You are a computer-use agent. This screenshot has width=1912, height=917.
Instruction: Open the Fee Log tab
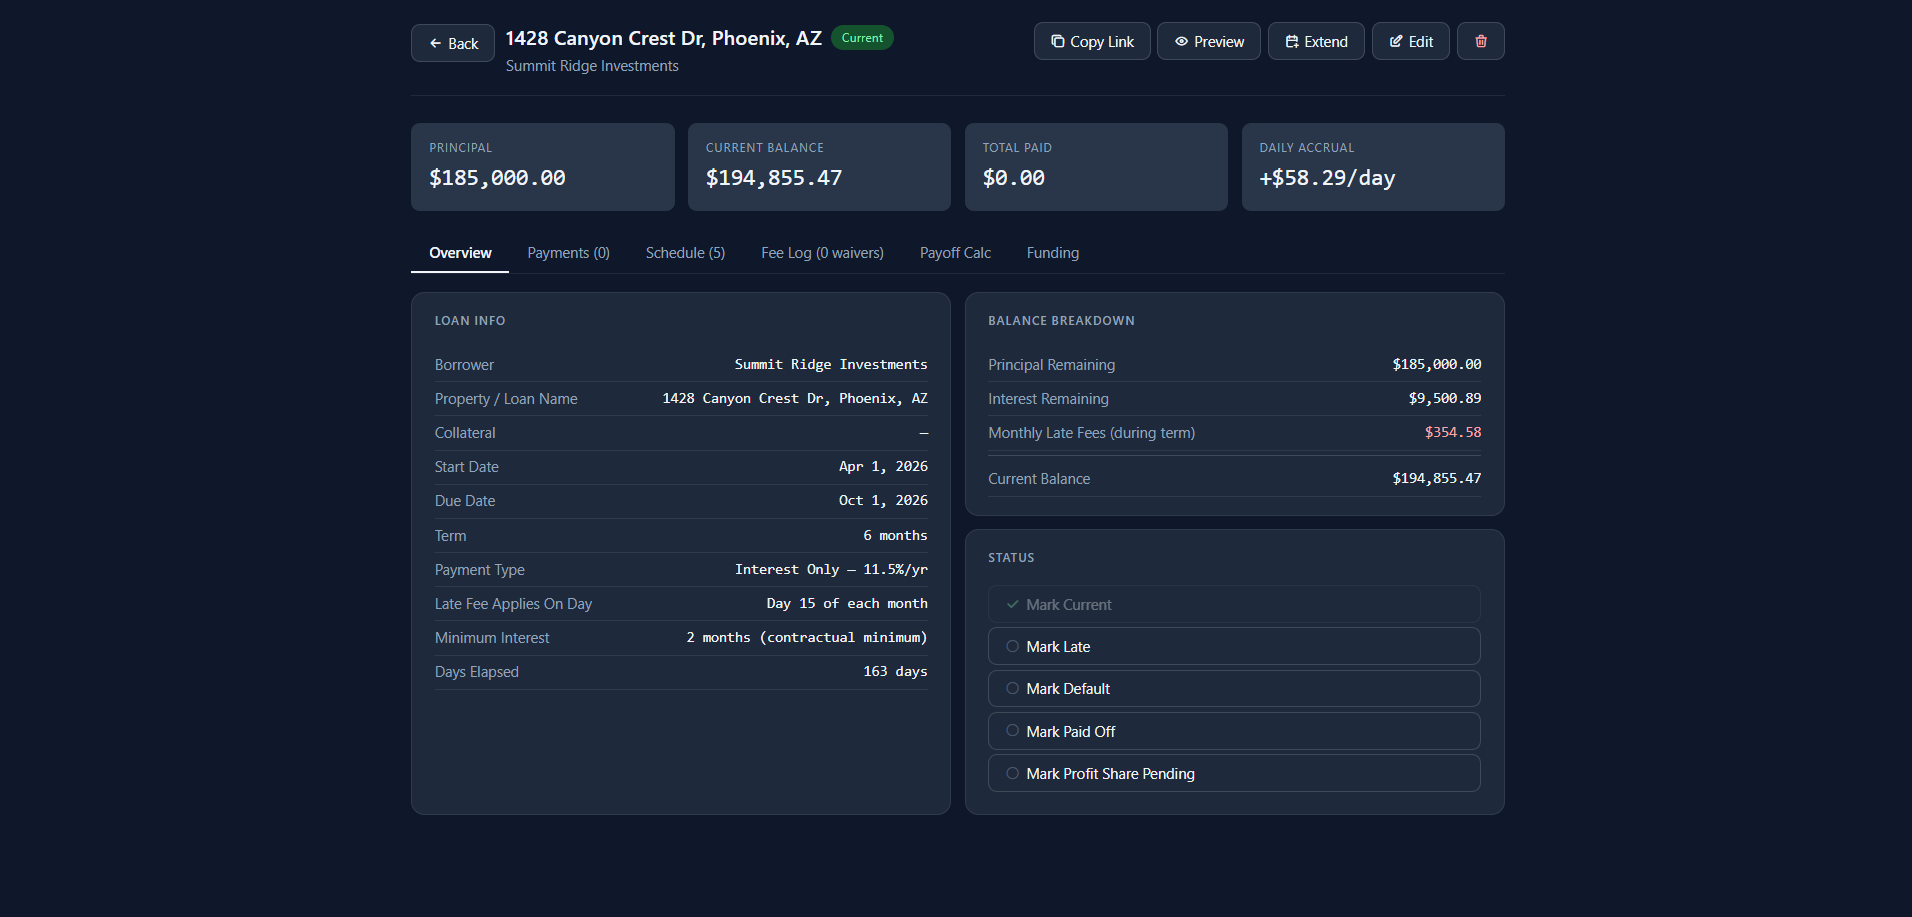822,253
